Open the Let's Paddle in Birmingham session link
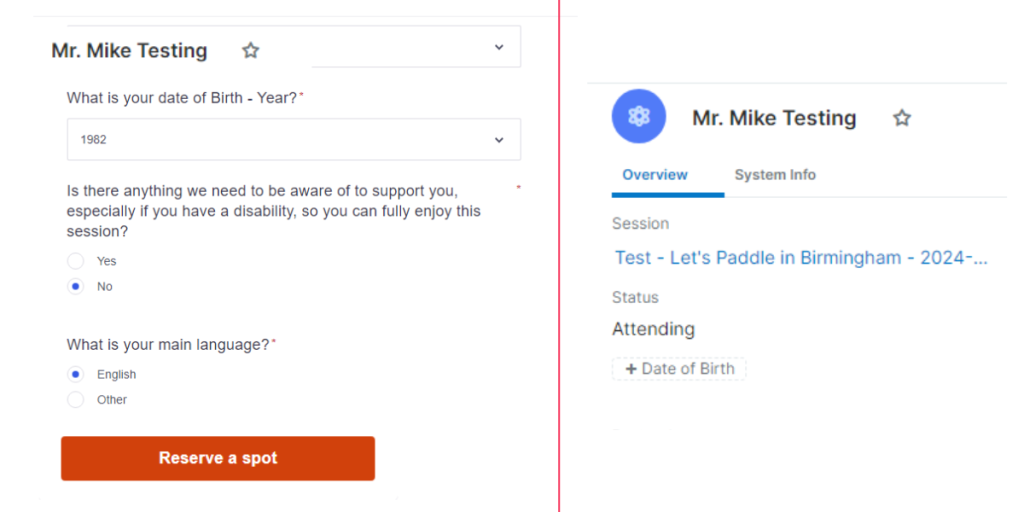This screenshot has height=512, width=1024. (801, 258)
